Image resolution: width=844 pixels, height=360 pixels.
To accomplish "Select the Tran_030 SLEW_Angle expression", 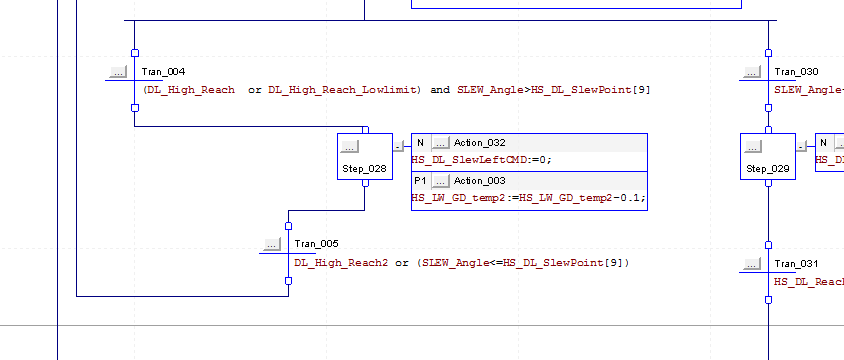I will (x=808, y=90).
